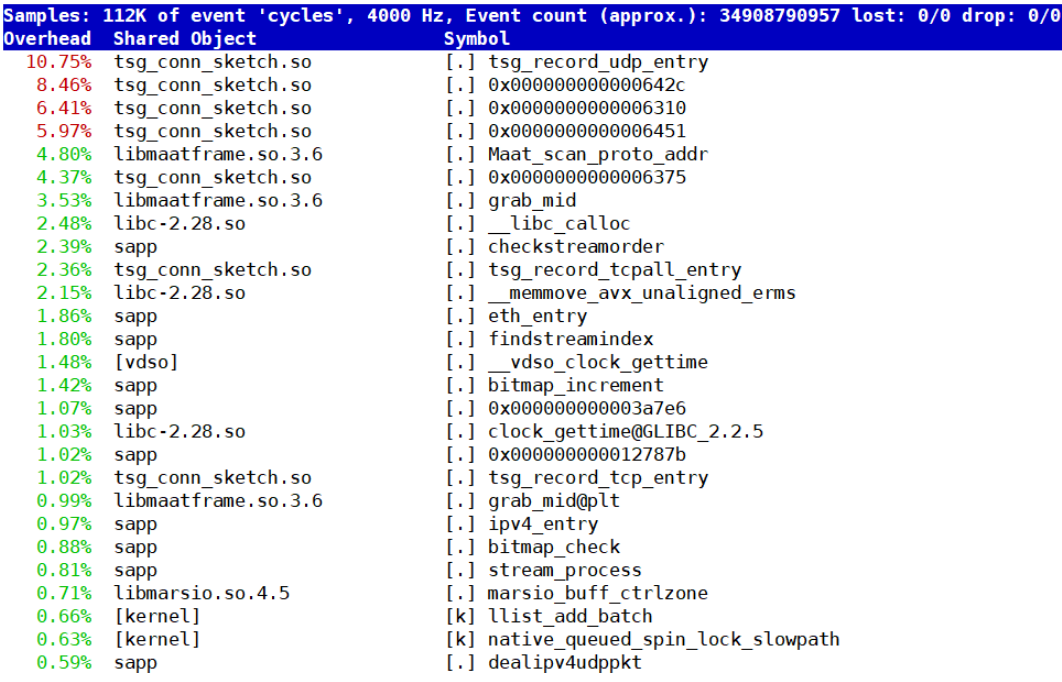Click the bitmap_increment symbol
1062x682 pixels.
575,385
